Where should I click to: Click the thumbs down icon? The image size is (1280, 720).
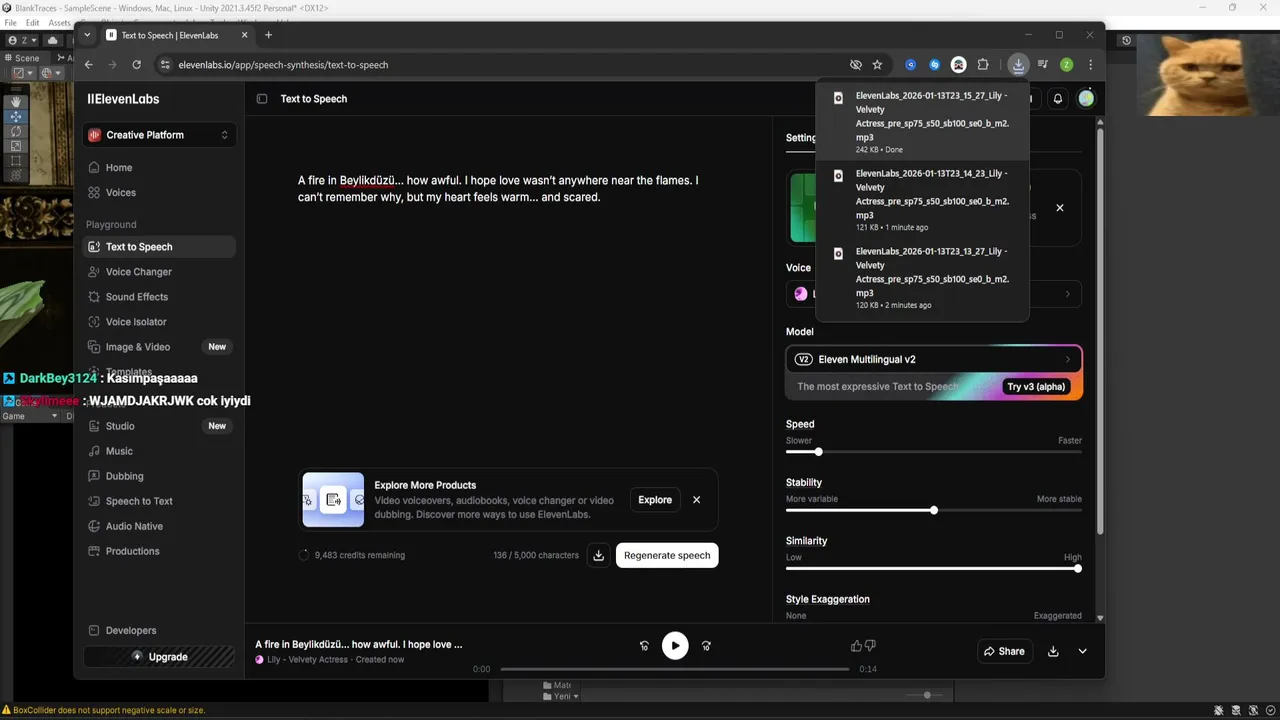point(870,646)
